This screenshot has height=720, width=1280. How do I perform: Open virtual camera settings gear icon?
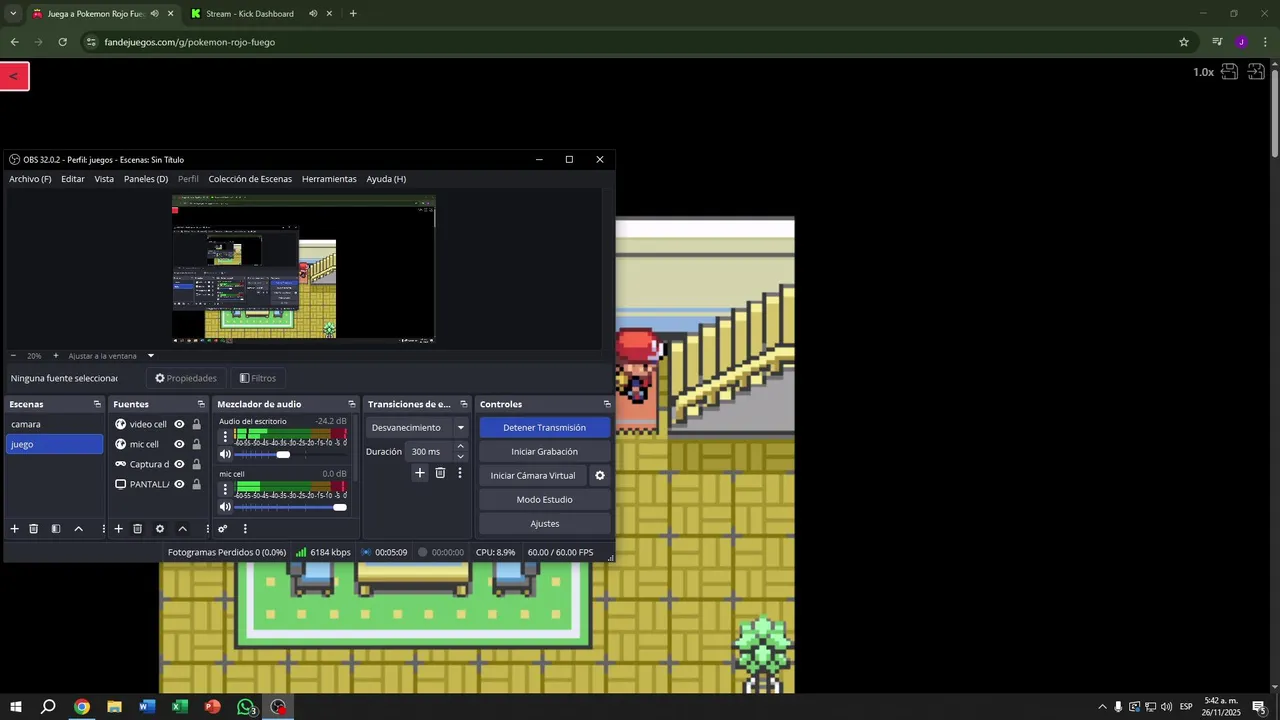600,476
